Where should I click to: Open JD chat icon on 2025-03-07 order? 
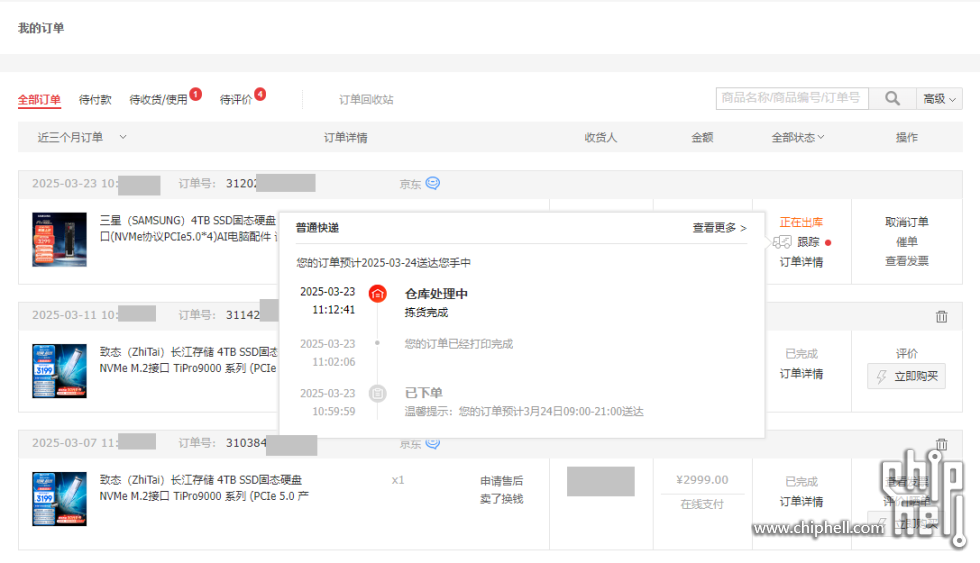click(x=432, y=442)
